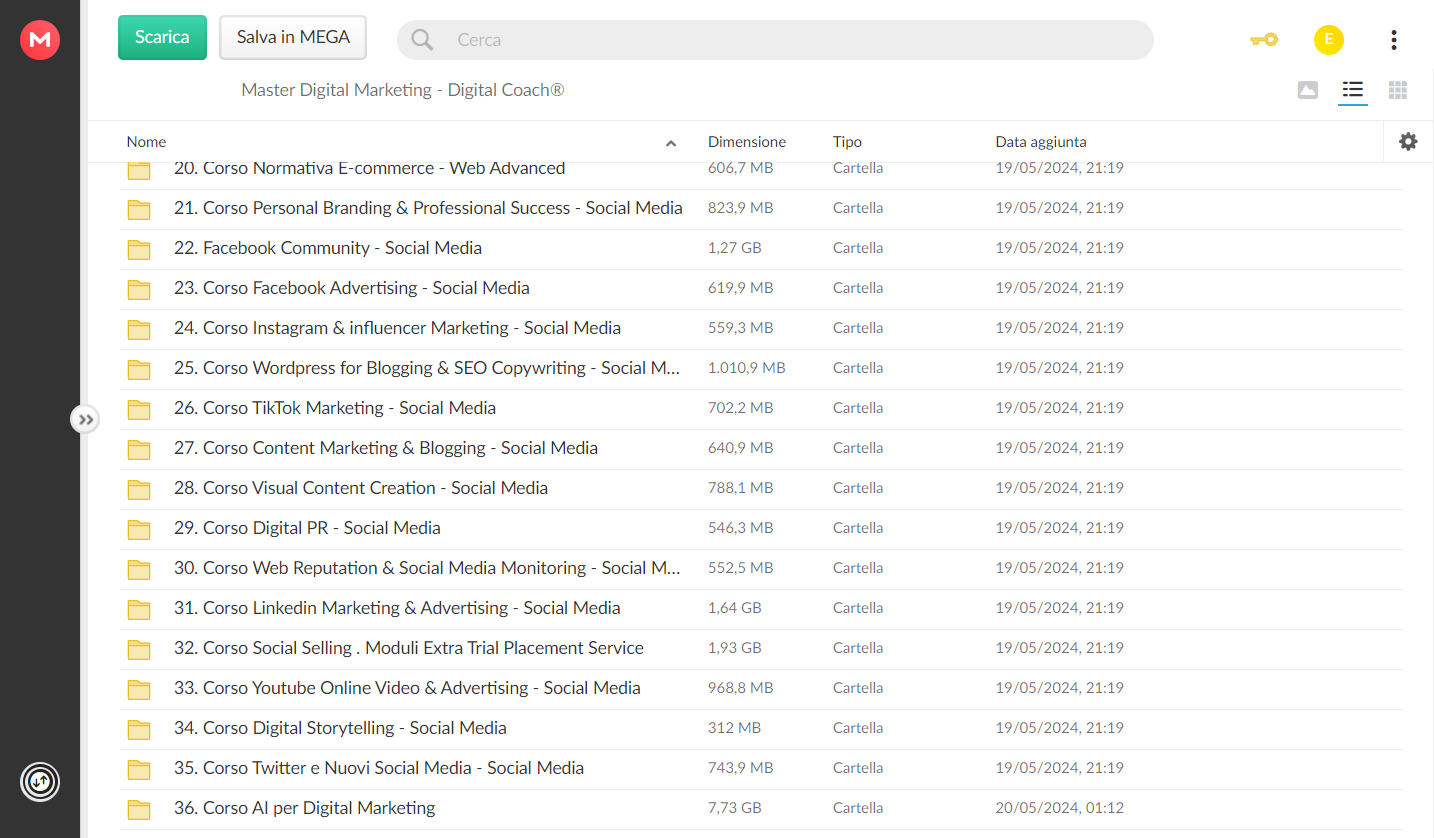Select list view mode

click(x=1353, y=91)
